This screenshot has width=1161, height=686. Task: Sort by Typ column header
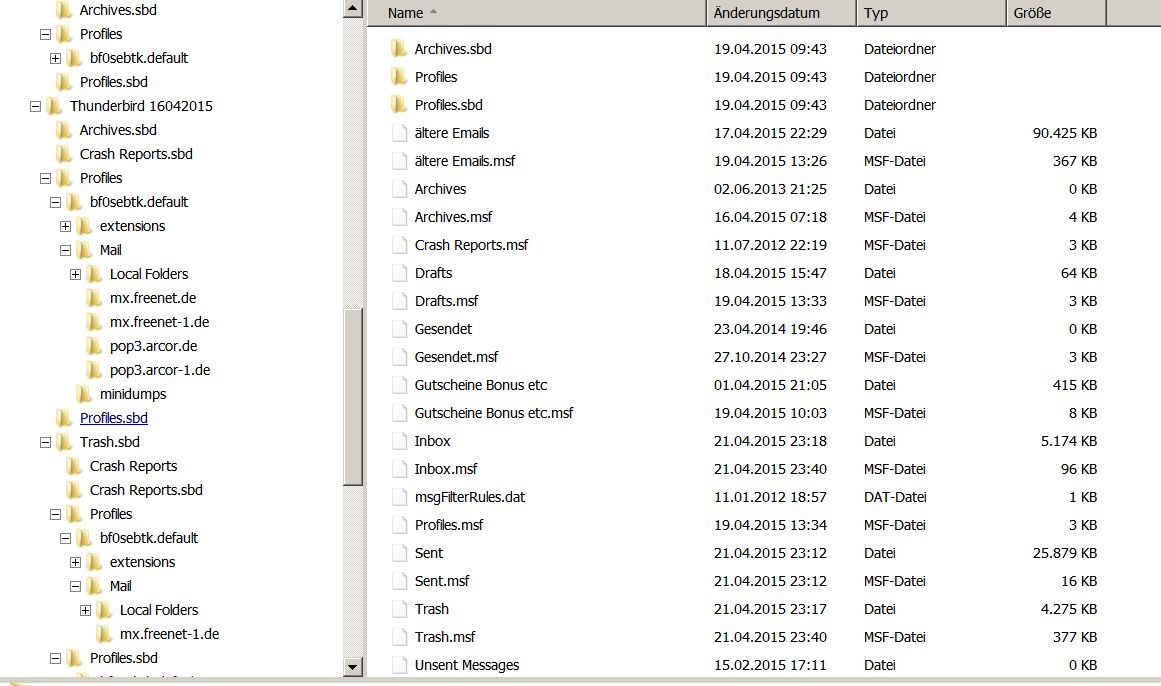coord(931,13)
